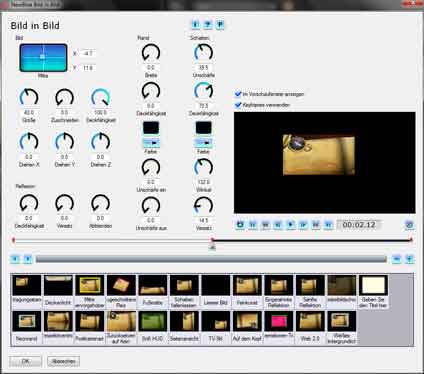Click the OK button

[26, 361]
